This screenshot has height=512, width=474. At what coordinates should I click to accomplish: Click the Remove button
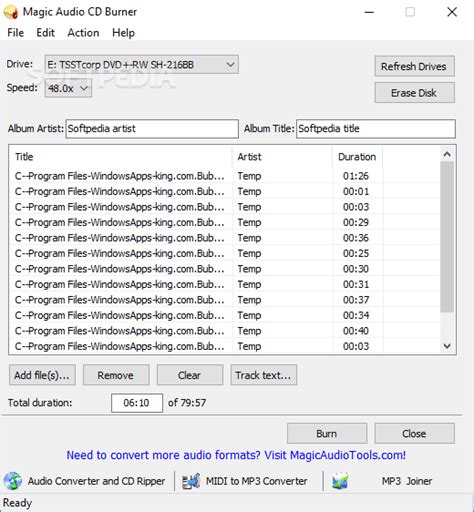pos(116,375)
